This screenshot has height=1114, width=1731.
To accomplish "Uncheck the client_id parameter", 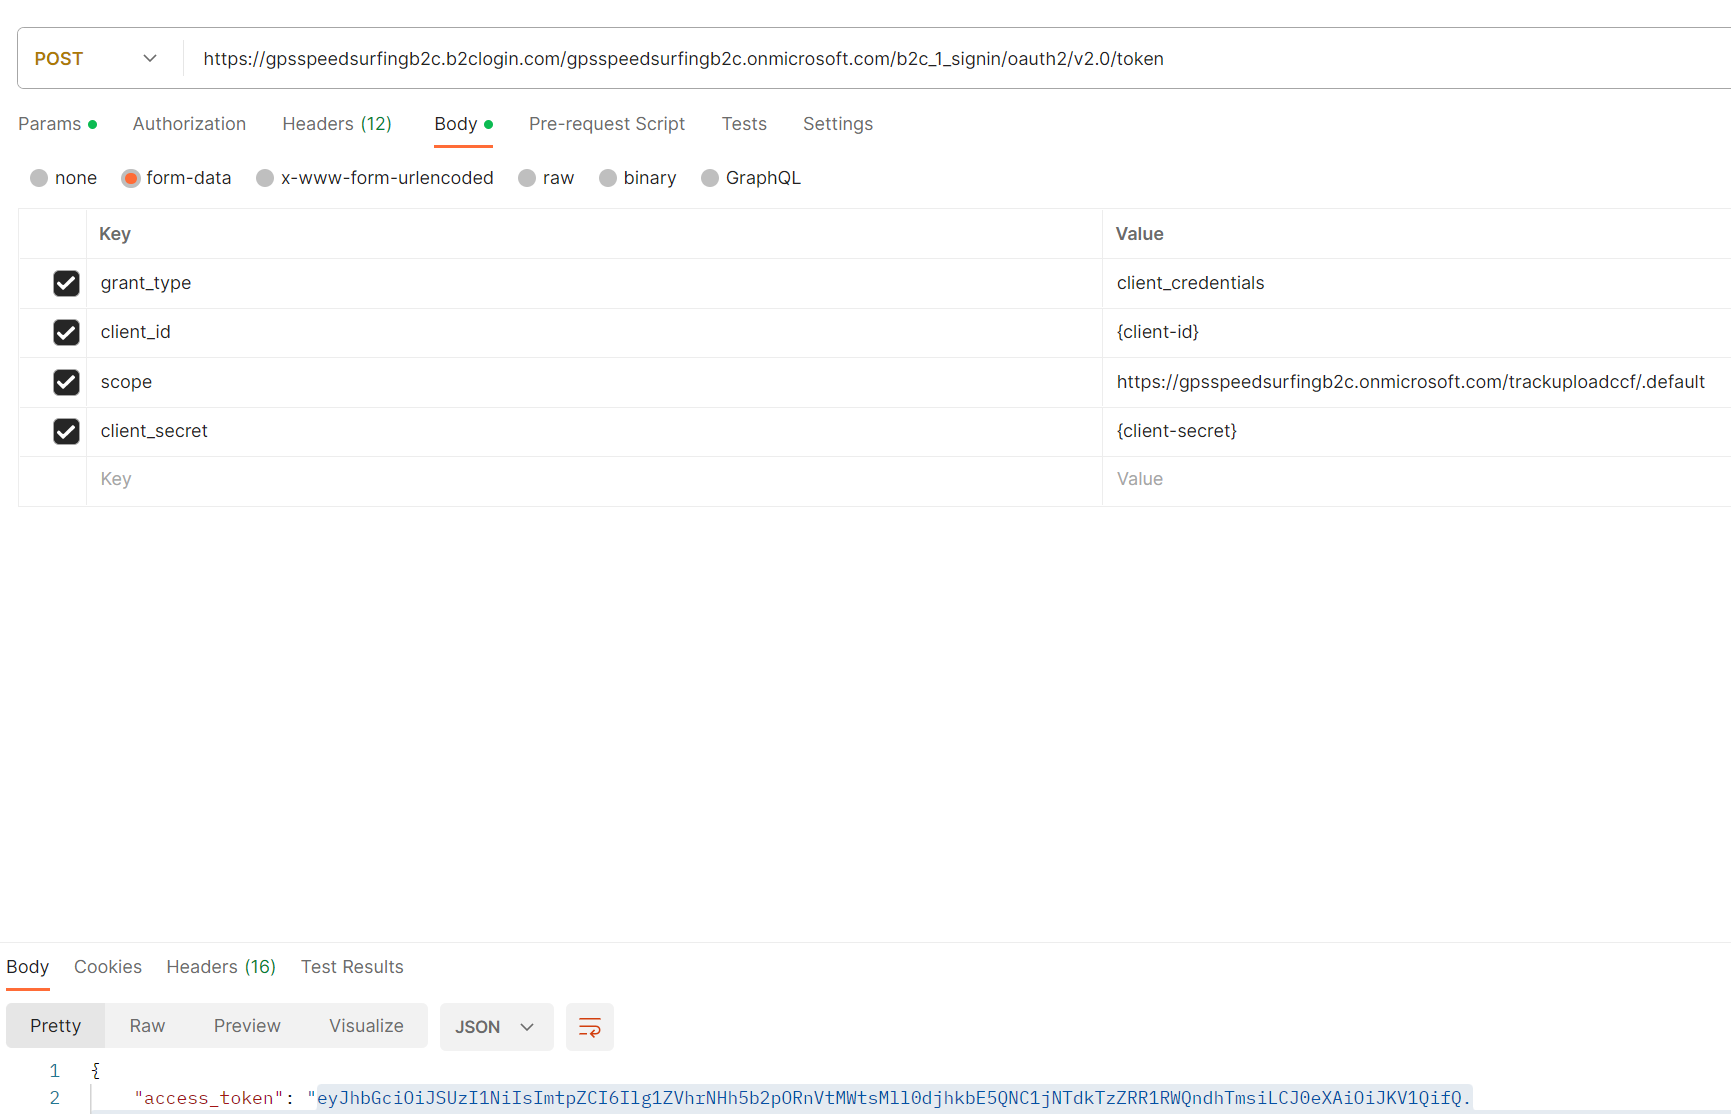I will tap(66, 332).
